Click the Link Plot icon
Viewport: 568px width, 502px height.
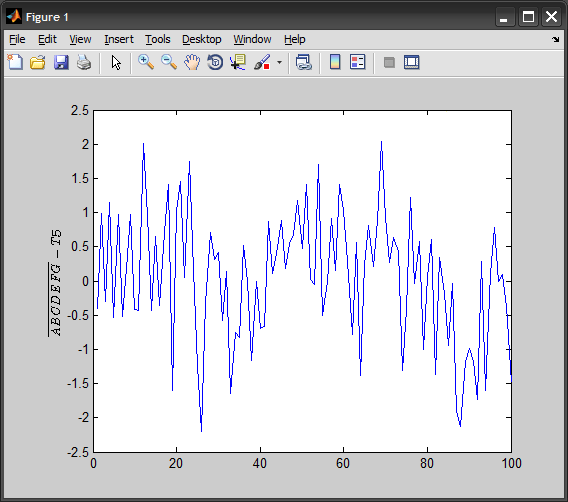pyautogui.click(x=304, y=62)
